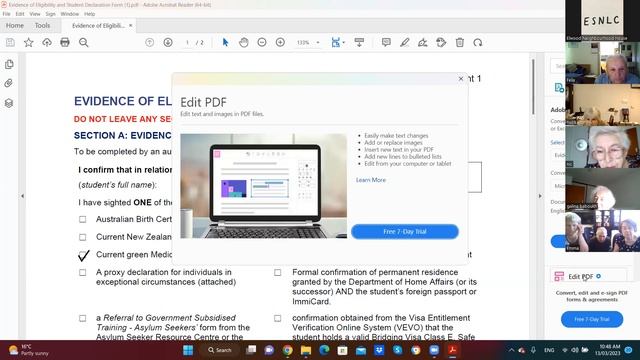The image size is (640, 360).
Task: Tick the Formal confirmation of permanent residence checkbox
Action: 278,272
